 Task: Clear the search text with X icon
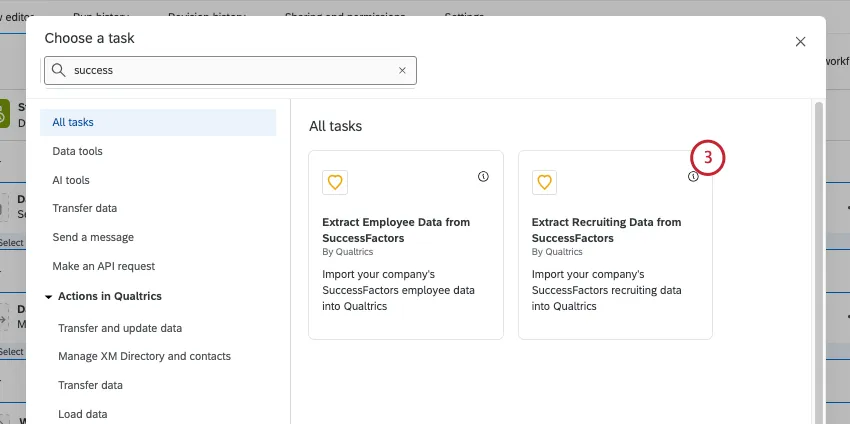click(402, 71)
